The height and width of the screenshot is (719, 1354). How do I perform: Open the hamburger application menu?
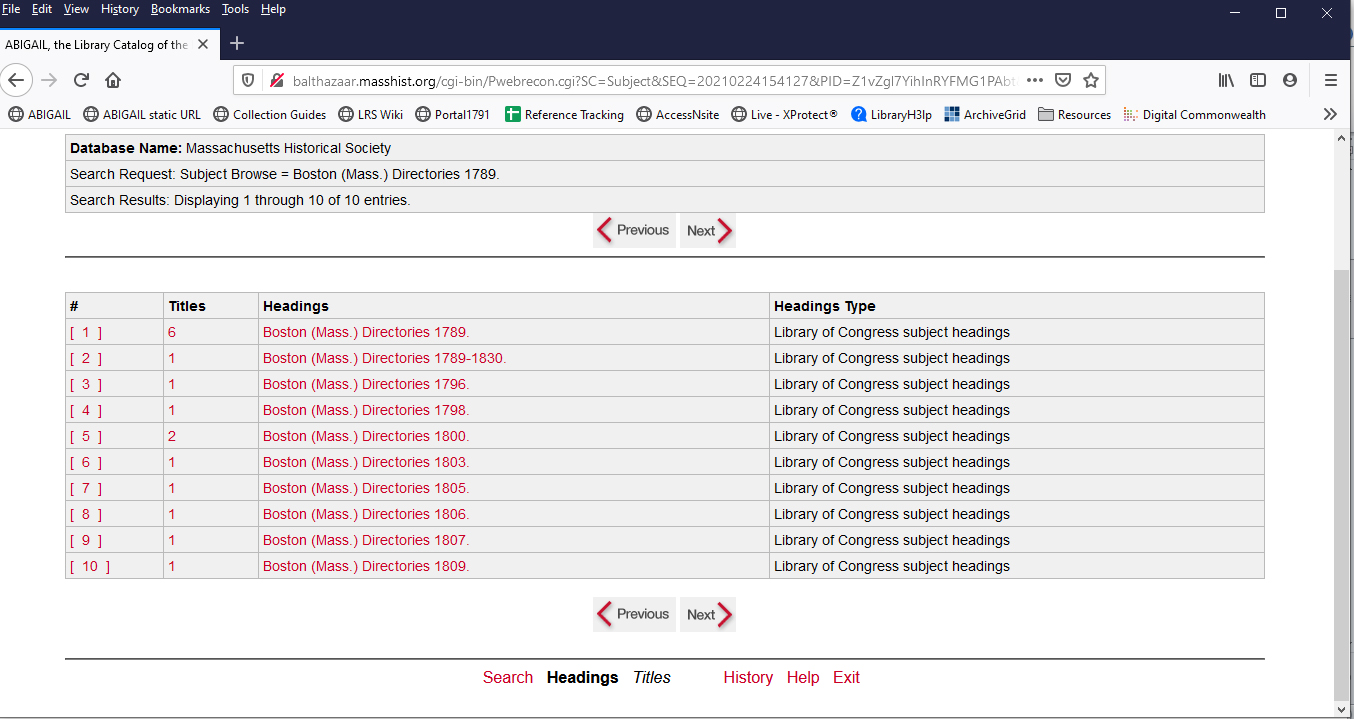point(1330,80)
